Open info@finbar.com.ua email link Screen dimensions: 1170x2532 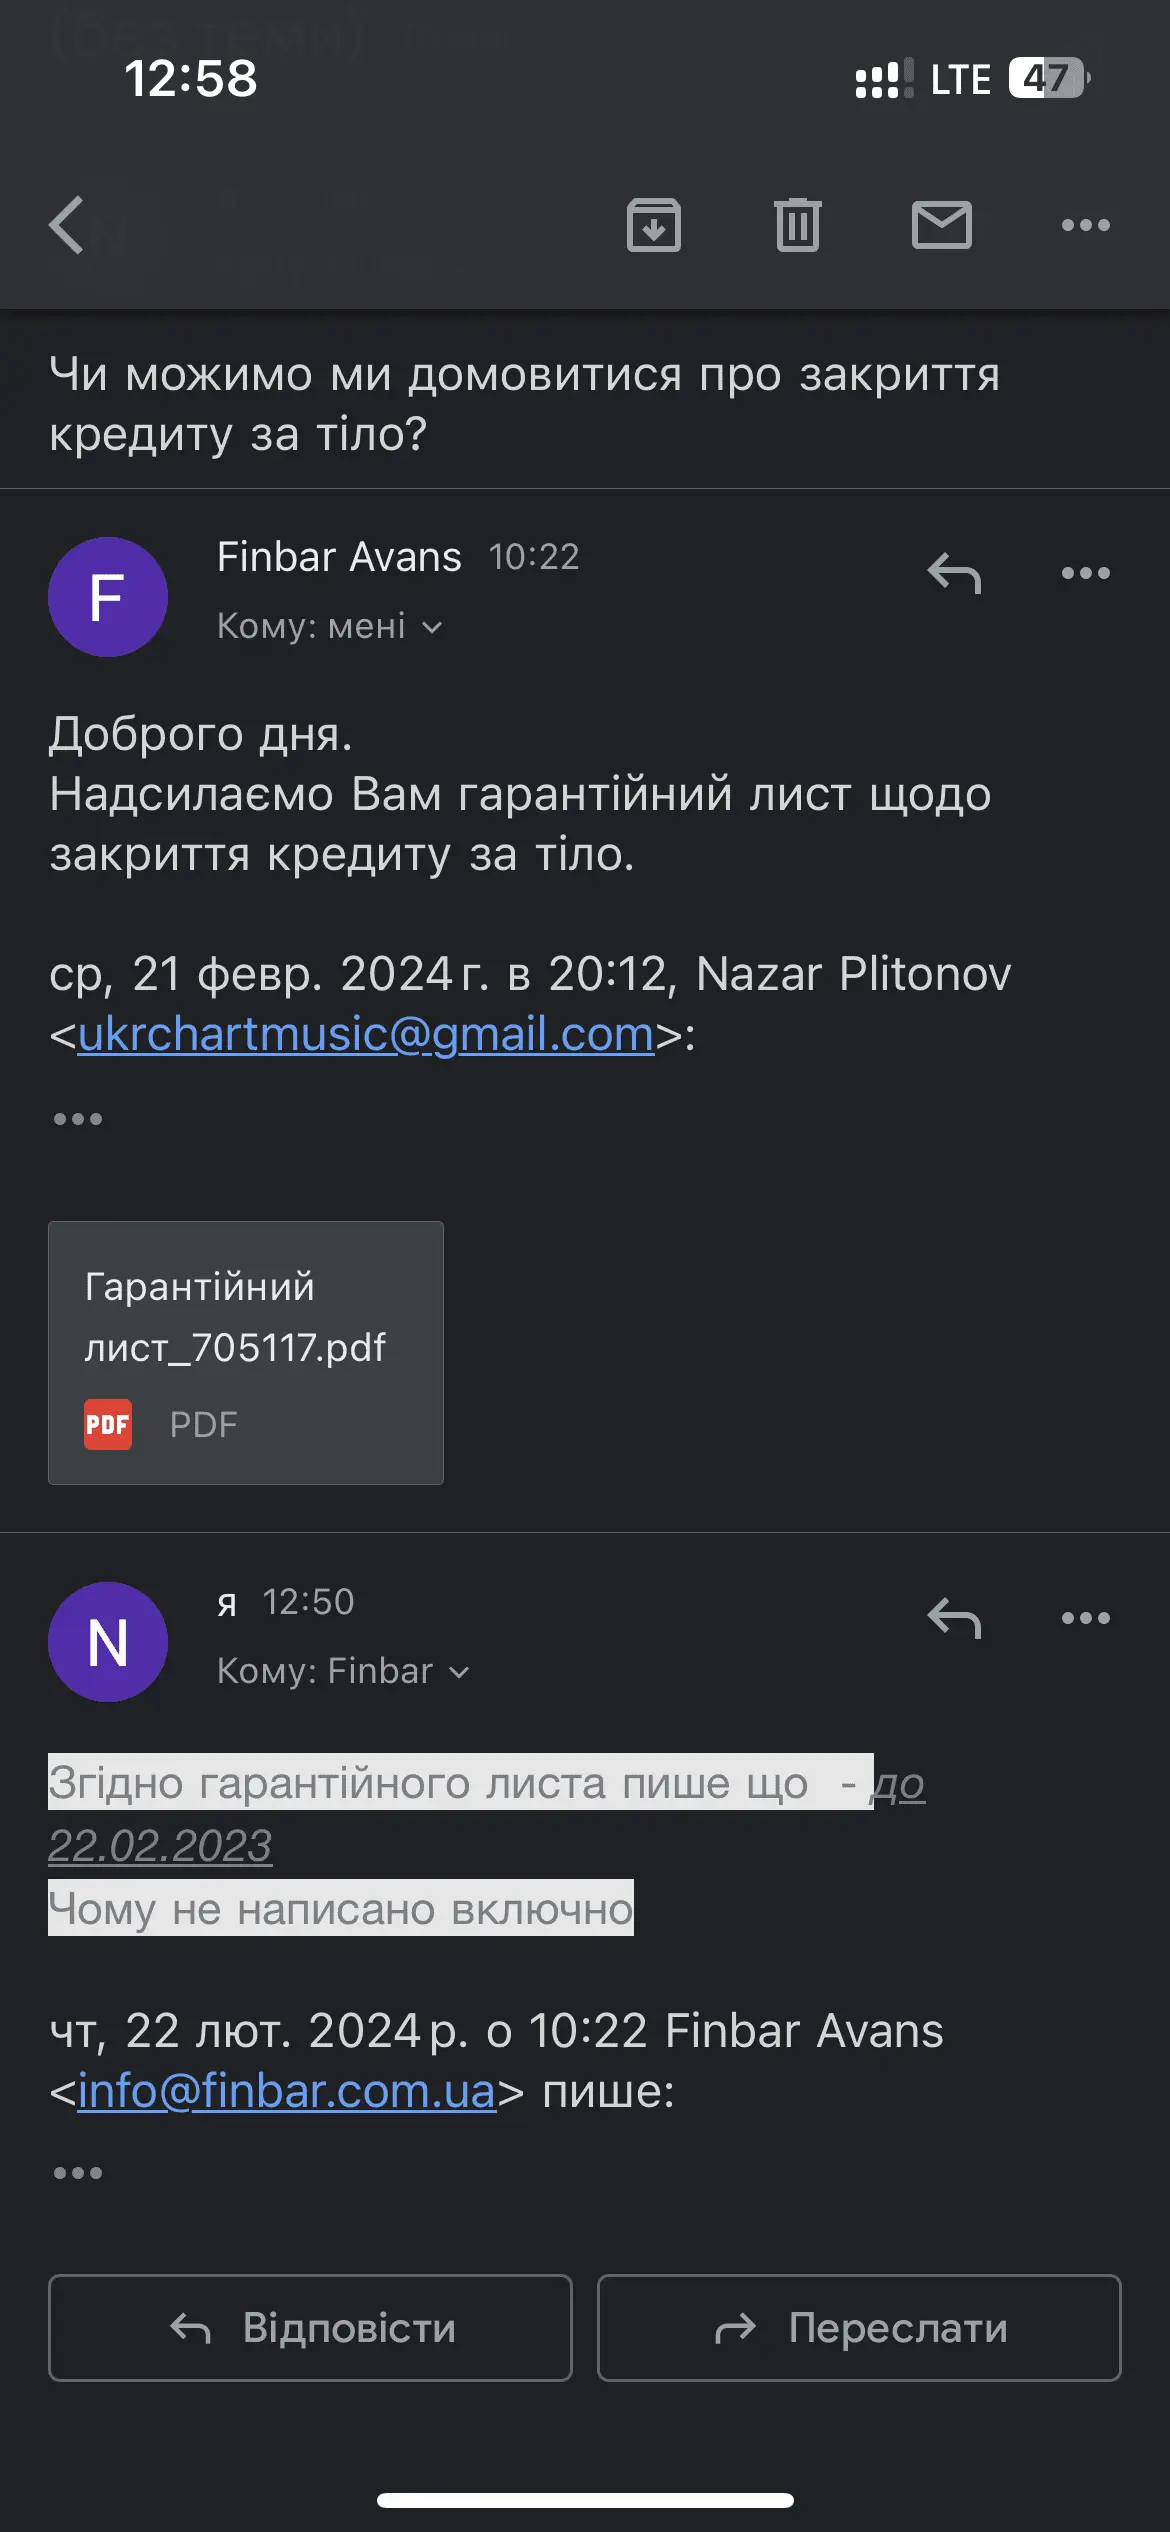tap(286, 2091)
